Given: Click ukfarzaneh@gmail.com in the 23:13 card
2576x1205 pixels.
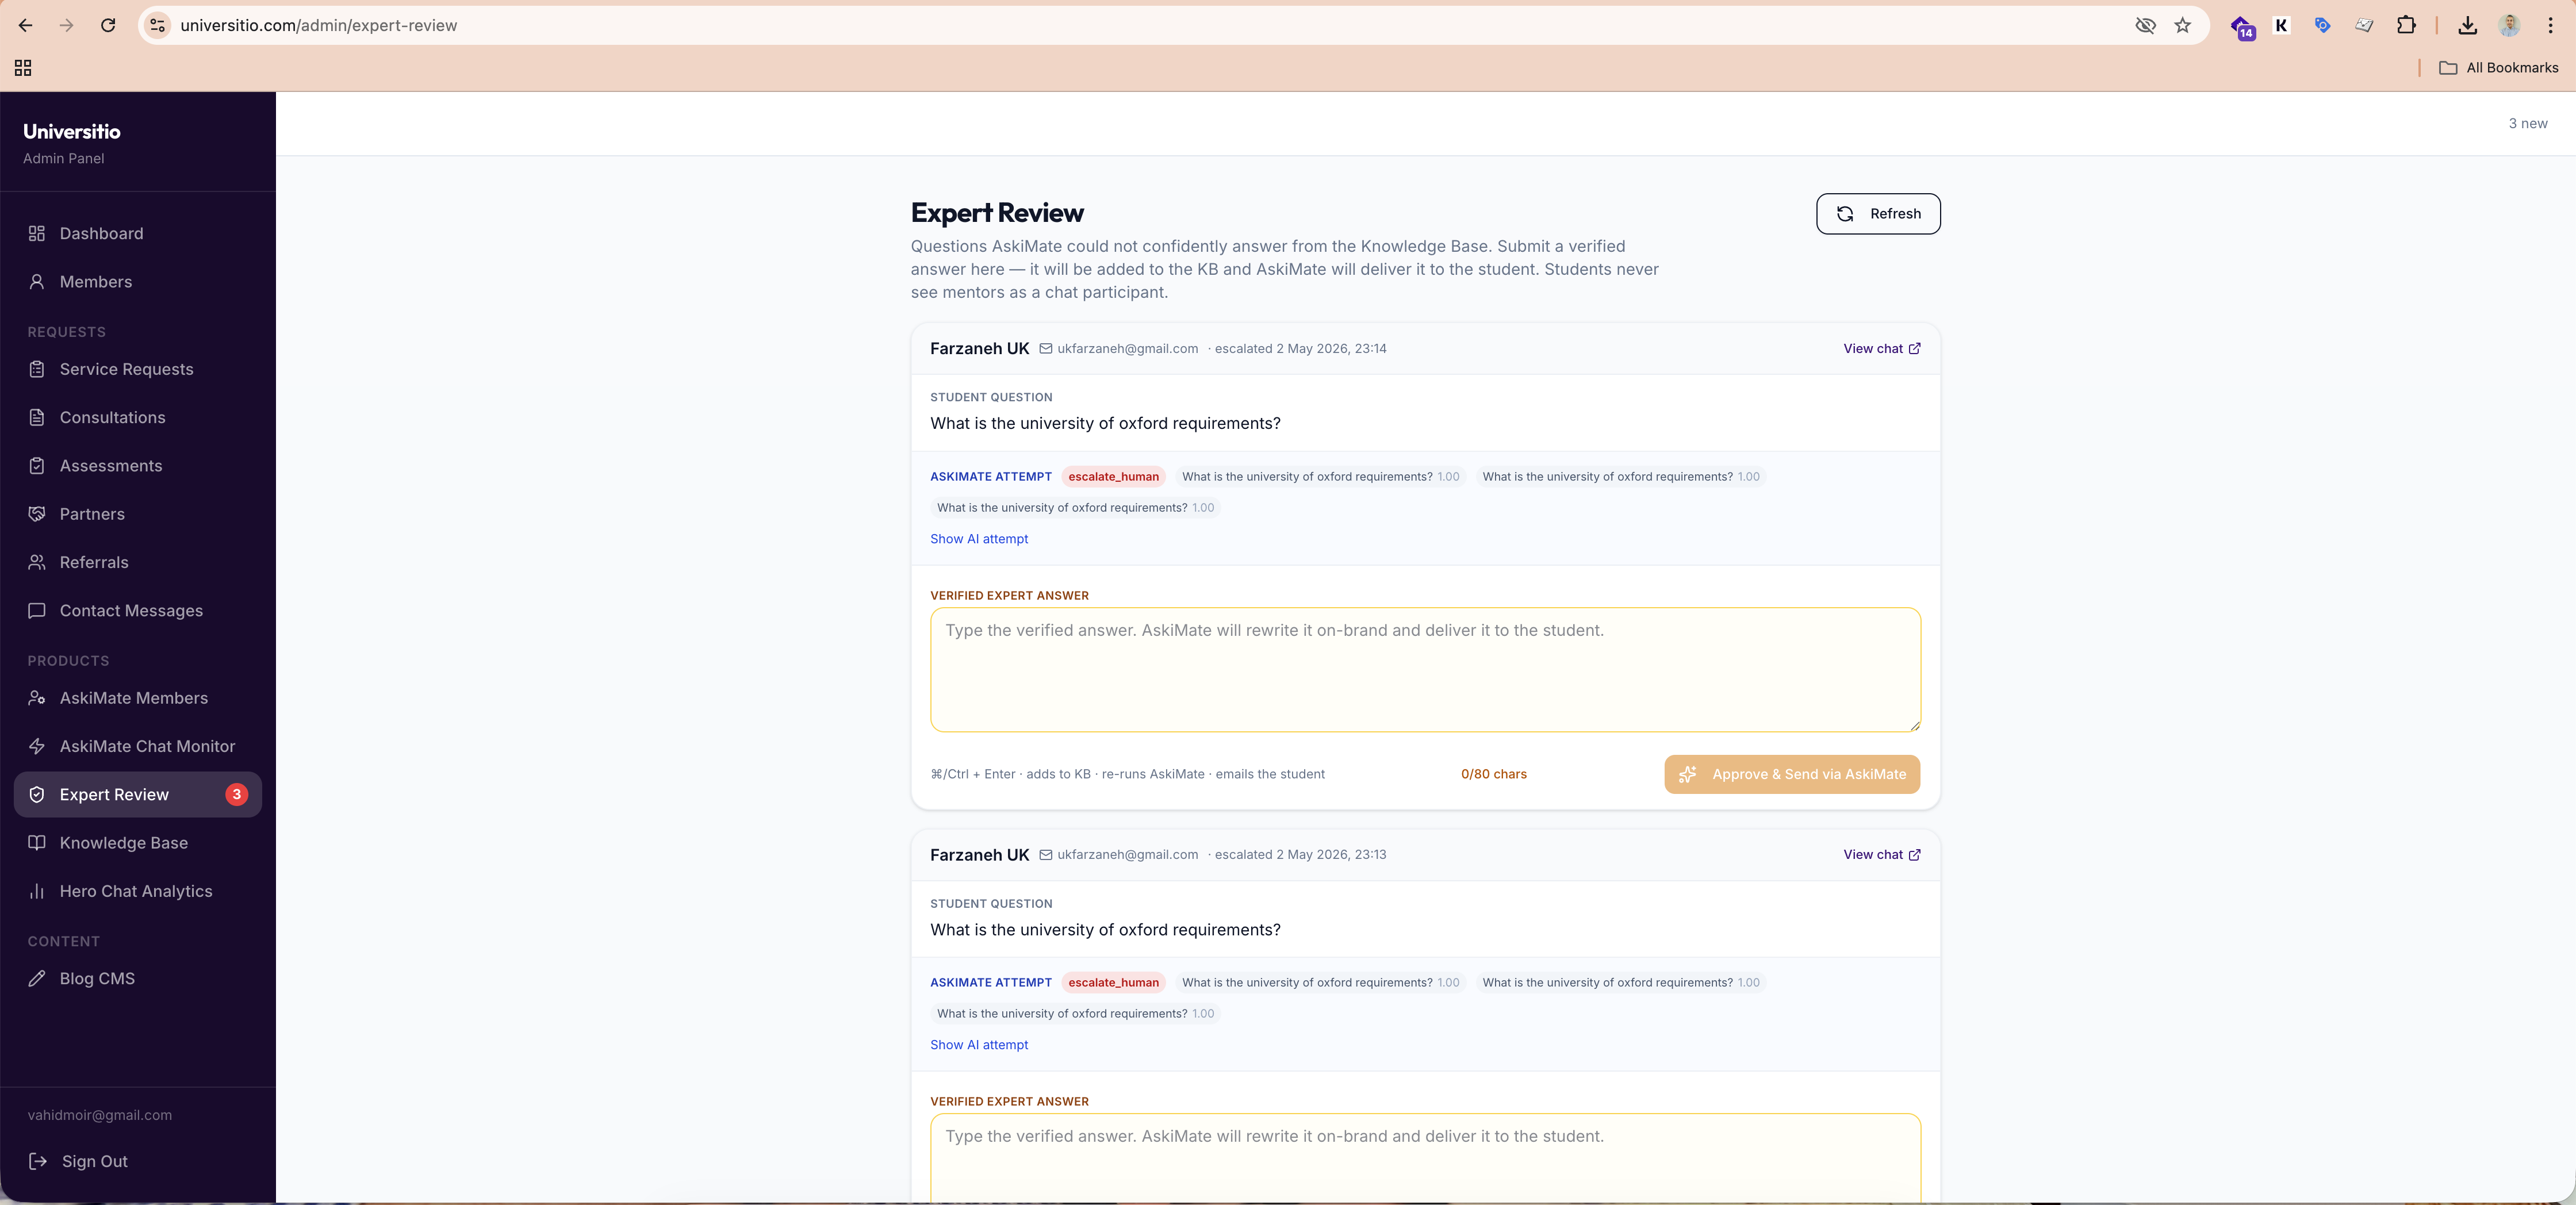Looking at the screenshot, I should [1127, 854].
